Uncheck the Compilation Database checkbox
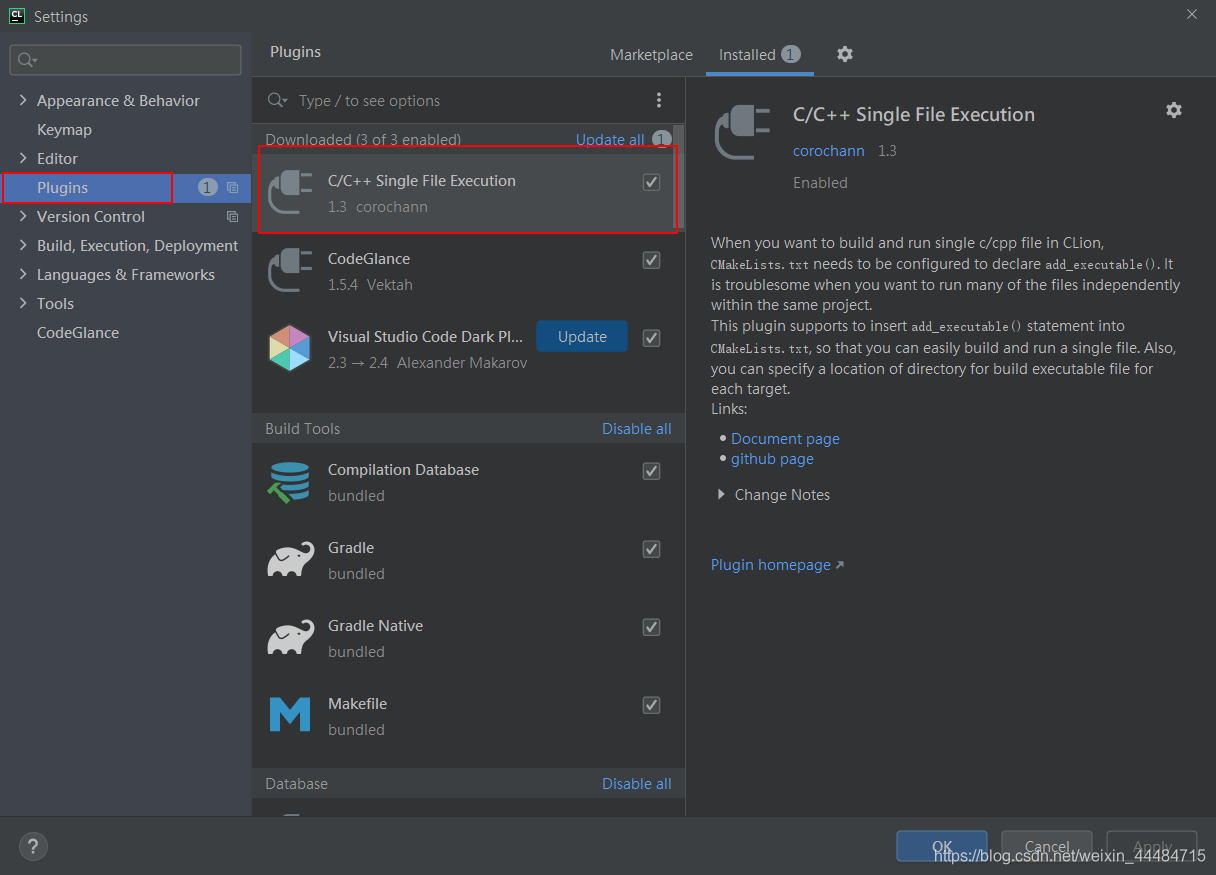 (651, 471)
